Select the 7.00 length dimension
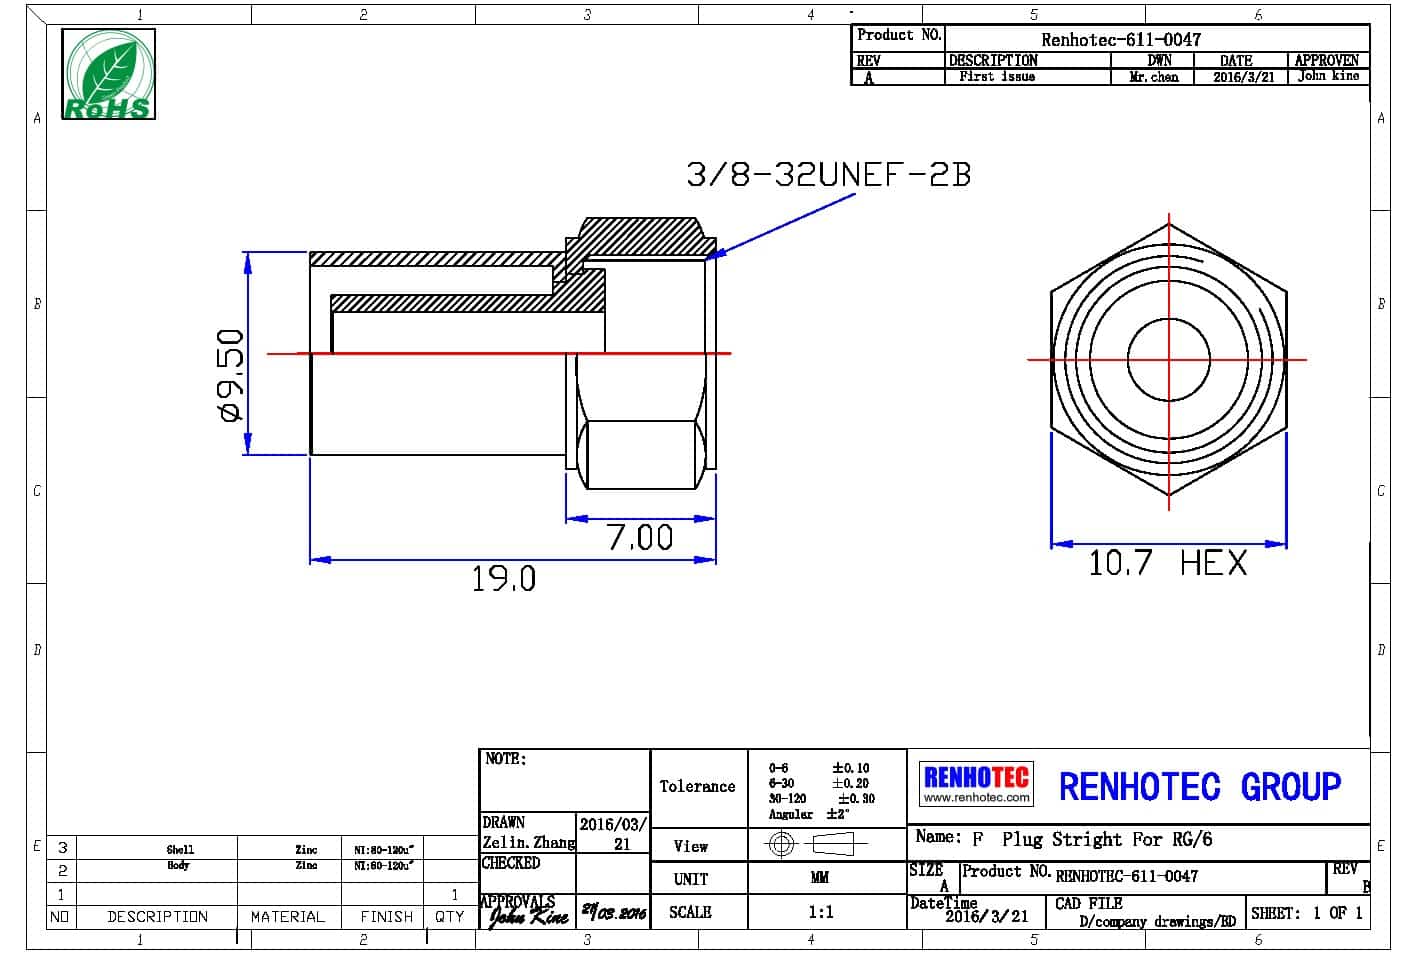 pos(640,538)
